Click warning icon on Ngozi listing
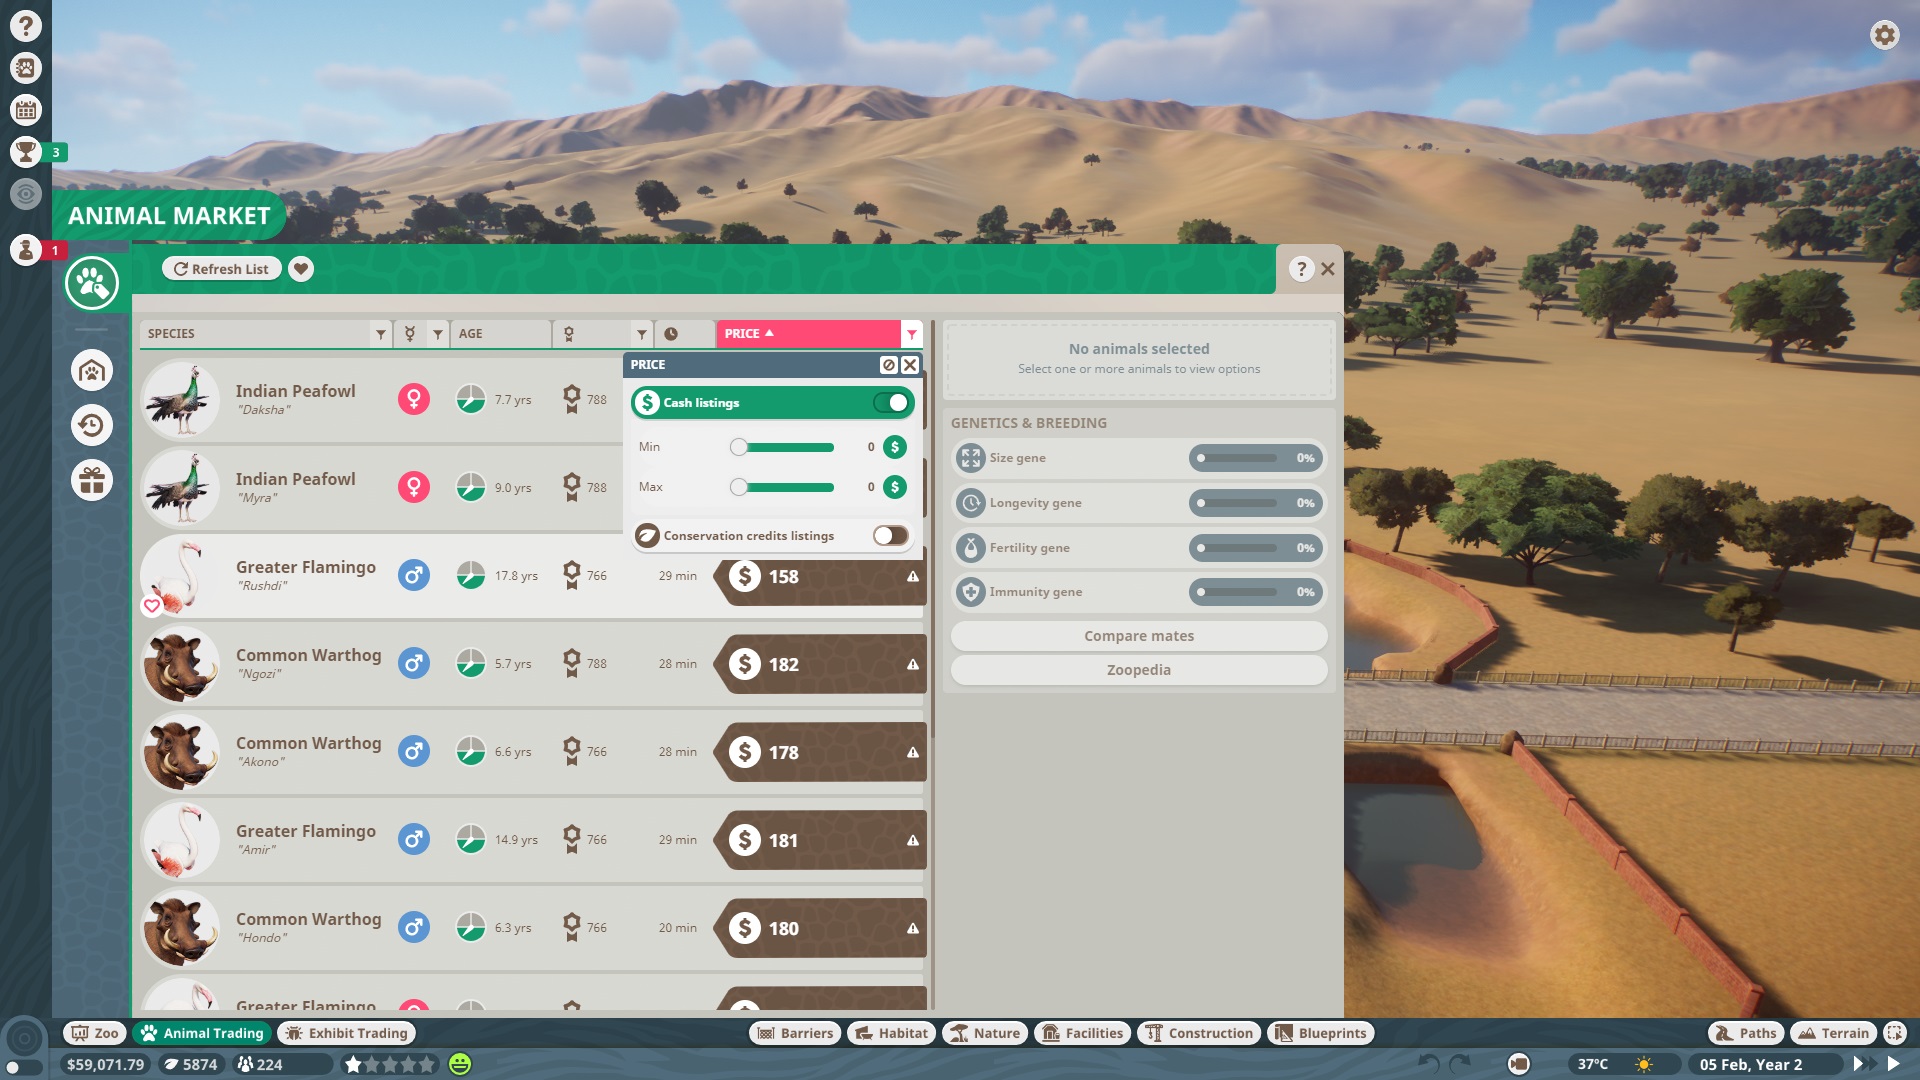1920x1080 pixels. (913, 665)
